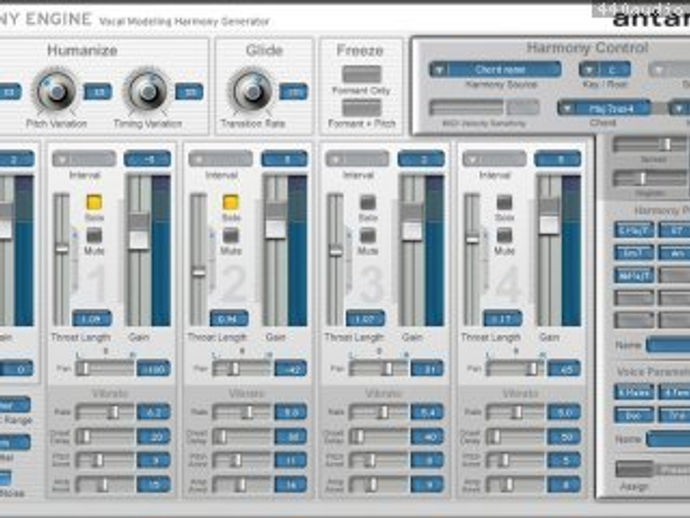
Task: Click the Assign button
Action: tap(635, 469)
